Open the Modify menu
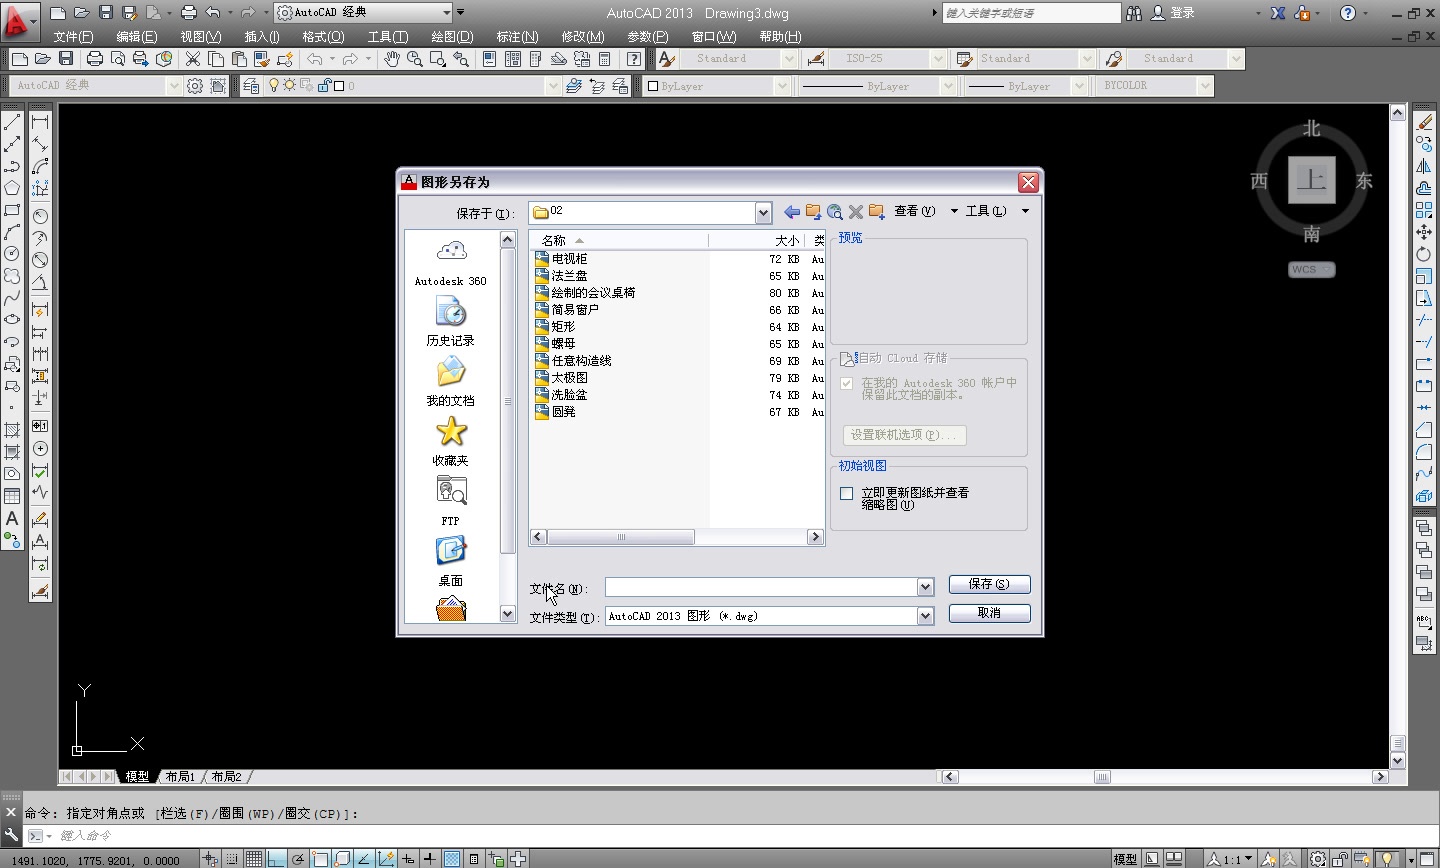Screen dimensions: 1440x868 [x=582, y=36]
